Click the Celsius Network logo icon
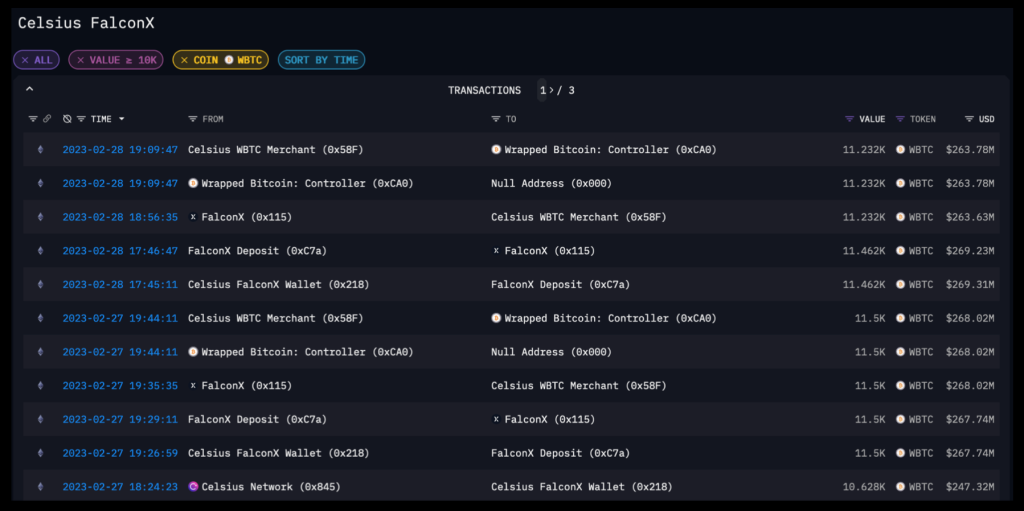The image size is (1024, 511). pyautogui.click(x=193, y=487)
